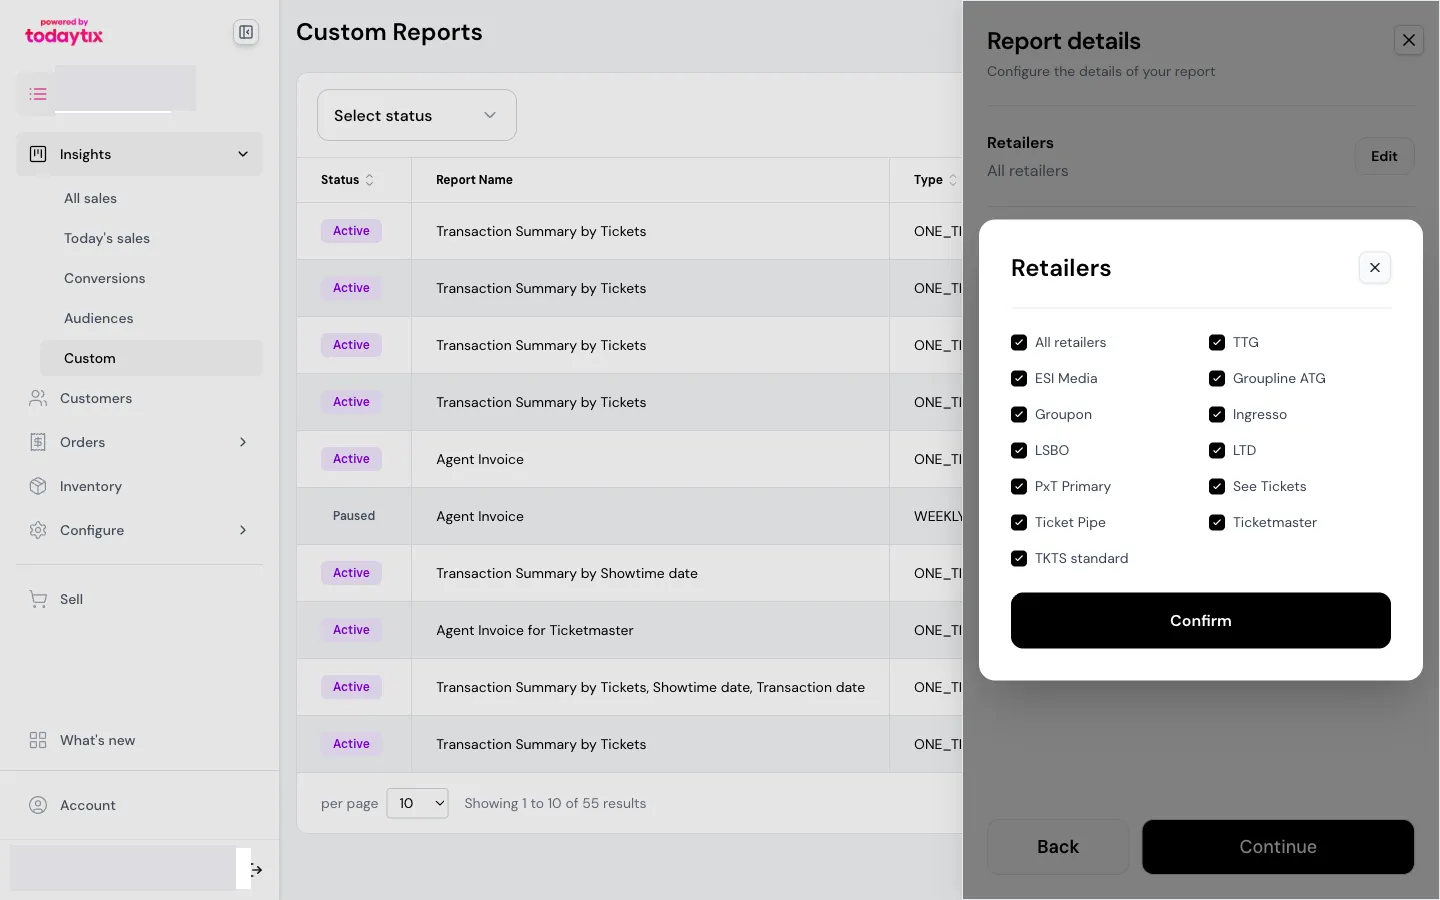The image size is (1440, 900).
Task: Open Conversions in sidebar
Action: pyautogui.click(x=105, y=278)
